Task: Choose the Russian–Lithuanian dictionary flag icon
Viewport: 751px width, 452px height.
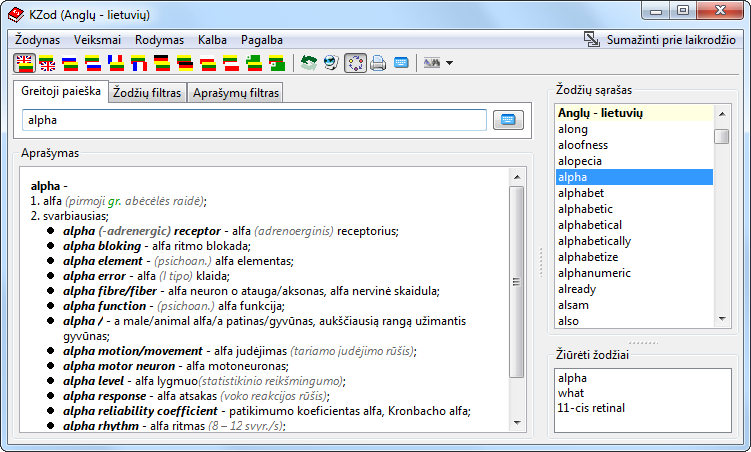Action: (70, 63)
